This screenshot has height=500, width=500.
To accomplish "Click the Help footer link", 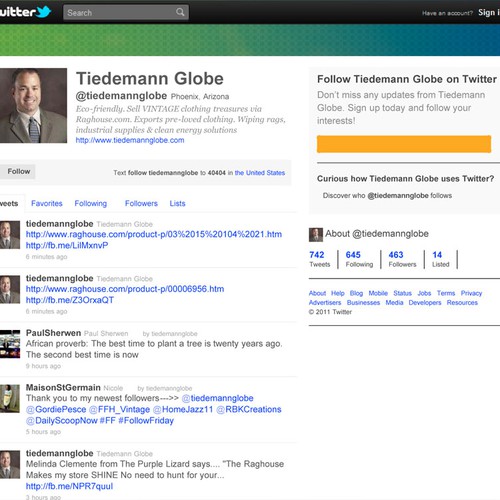I will [338, 293].
